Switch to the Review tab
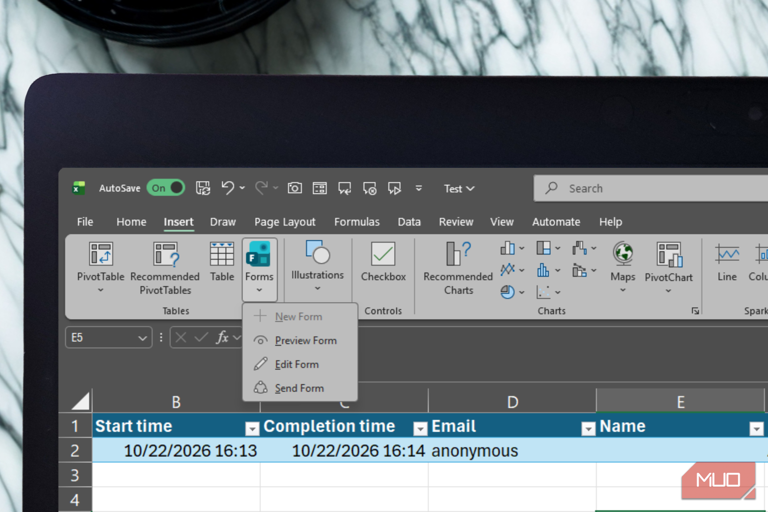Screen dimensions: 768x512 click(x=456, y=222)
